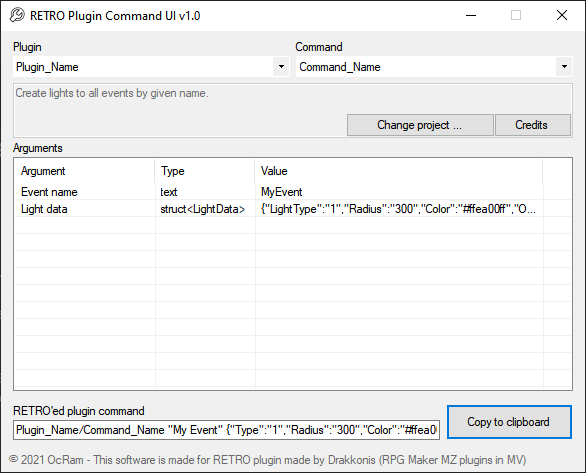Select the Light data argument row

pyautogui.click(x=278, y=209)
